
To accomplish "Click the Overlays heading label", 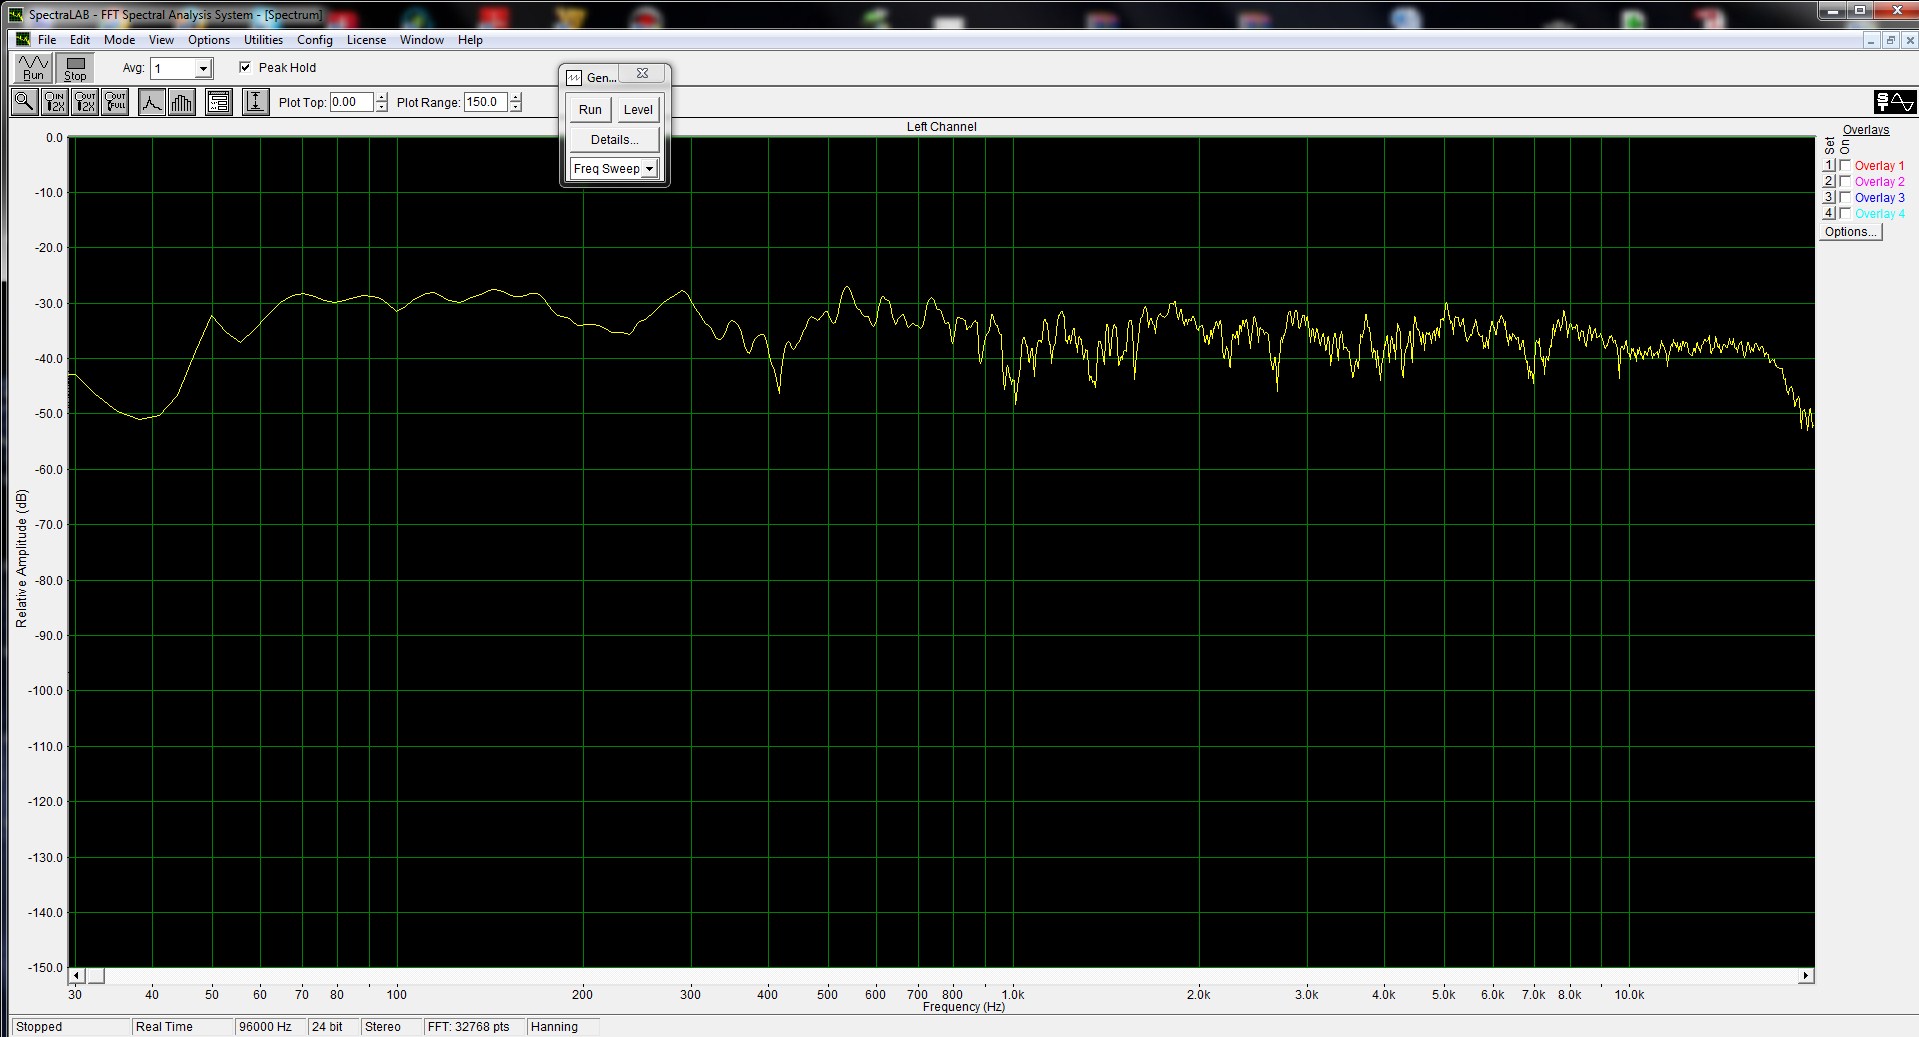I will click(1866, 130).
